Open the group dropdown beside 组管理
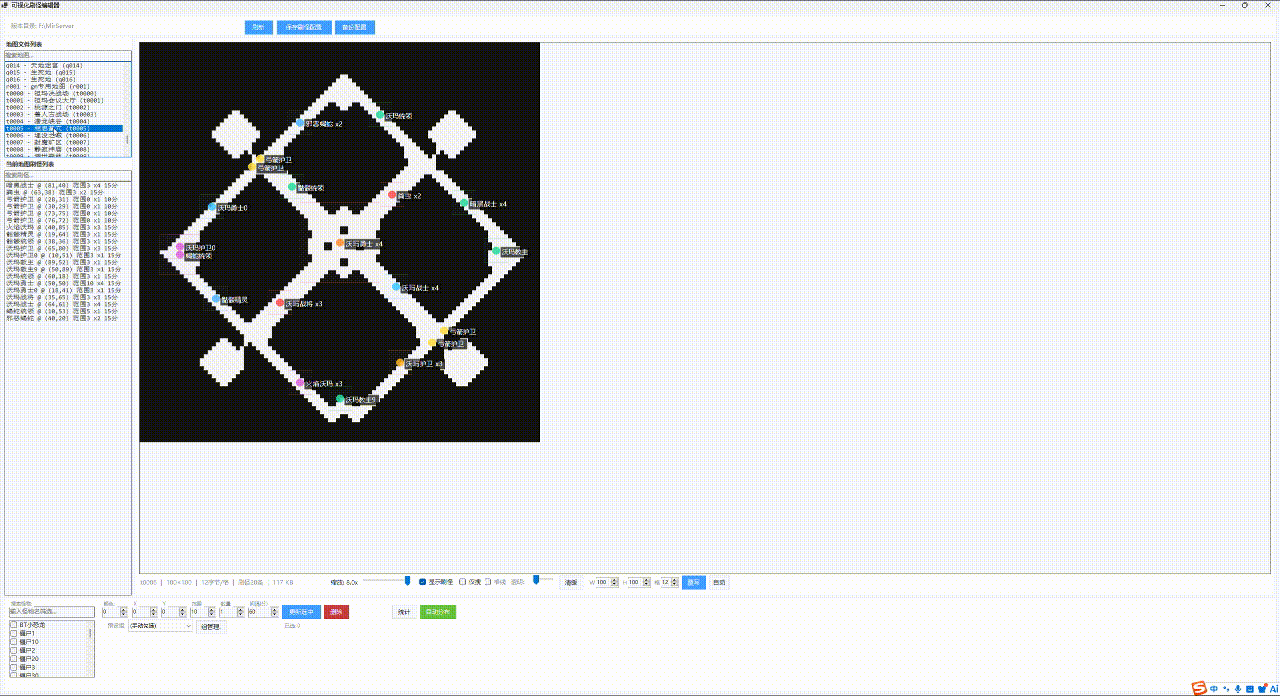Screen dimensions: 1280x696 160,626
